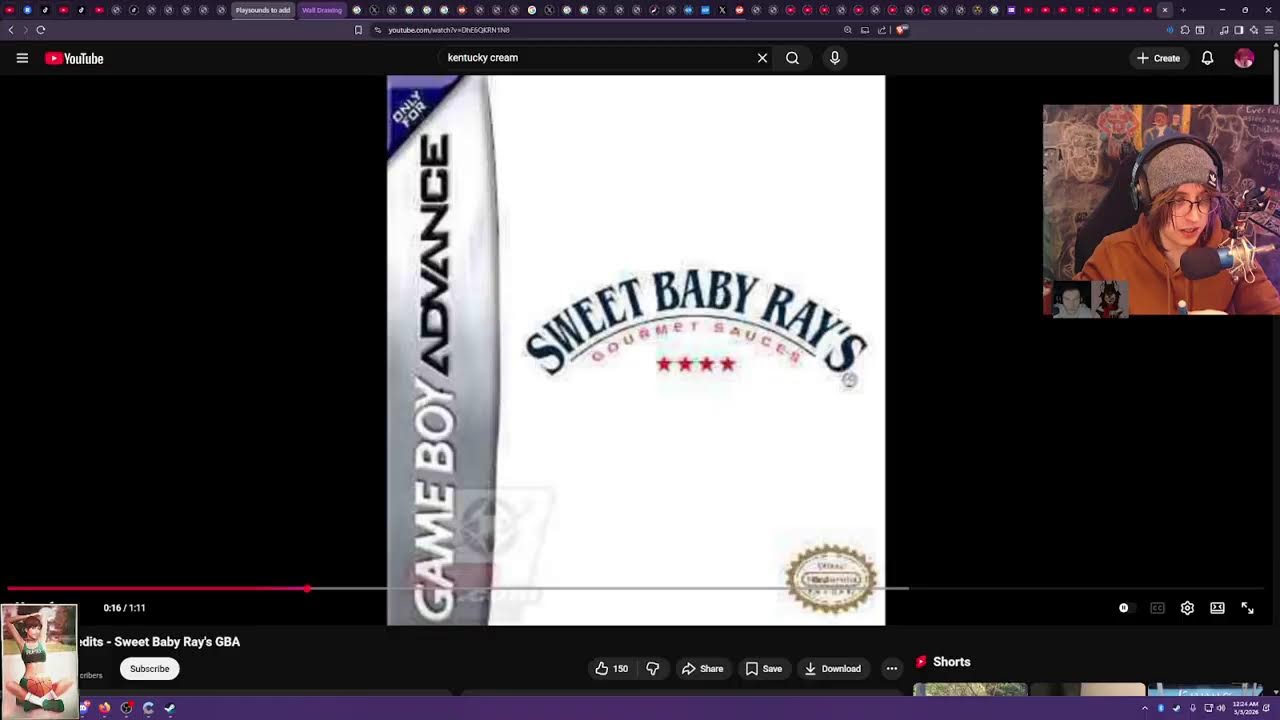
Task: Click the Shorts section heading
Action: click(951, 662)
